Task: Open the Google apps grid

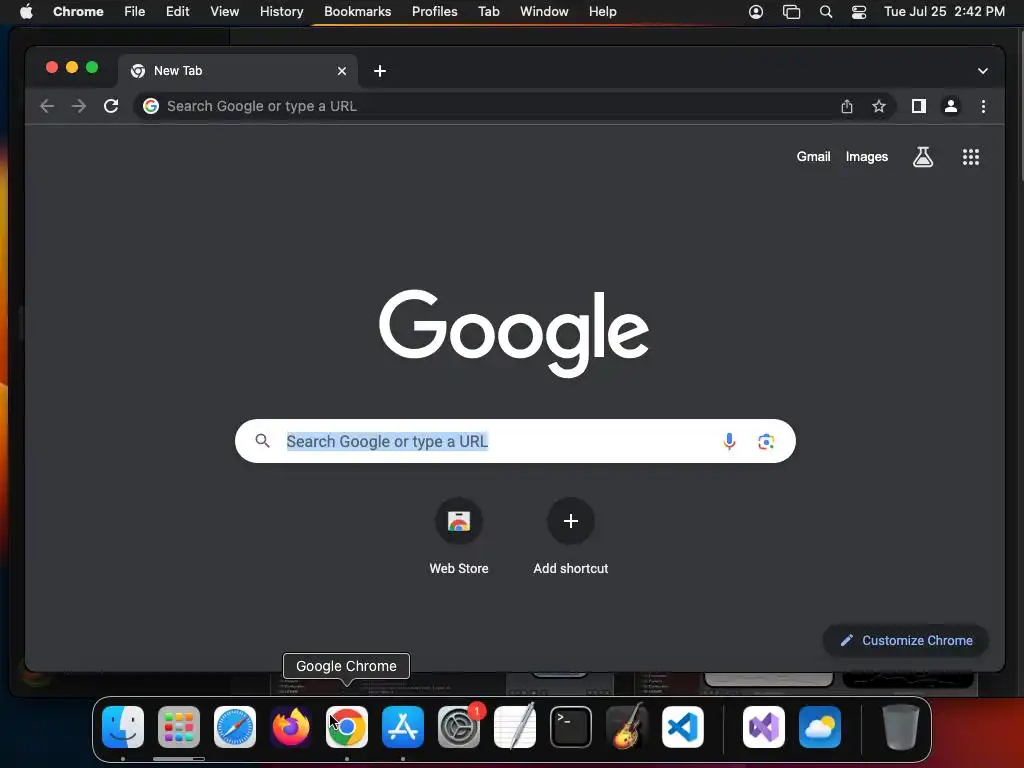Action: (x=971, y=157)
